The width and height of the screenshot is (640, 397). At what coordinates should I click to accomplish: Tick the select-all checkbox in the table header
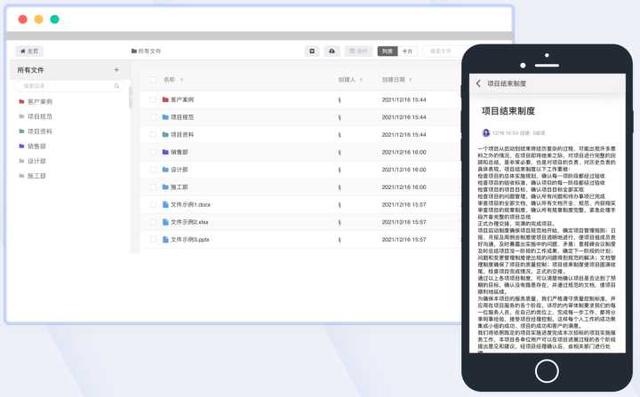click(x=153, y=80)
